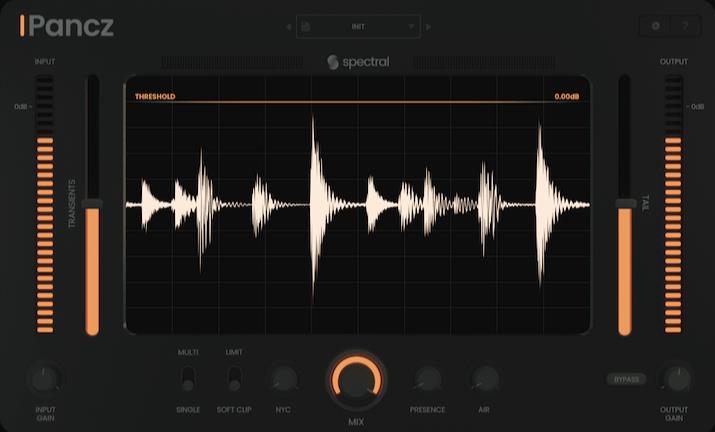Viewport: 715px width, 432px height.
Task: Click the output meter 0dB marker
Action: pyautogui.click(x=697, y=107)
